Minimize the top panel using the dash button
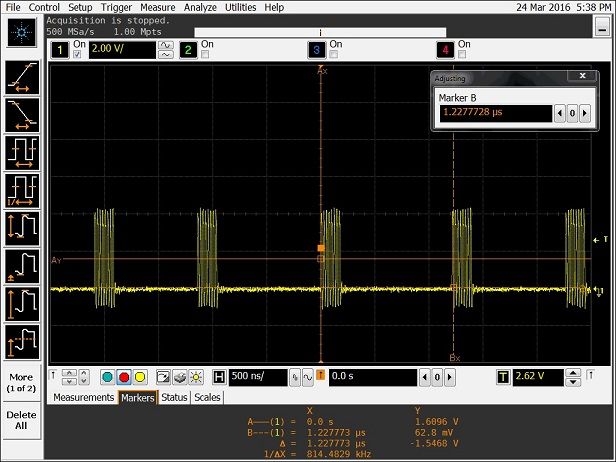 click(x=602, y=27)
